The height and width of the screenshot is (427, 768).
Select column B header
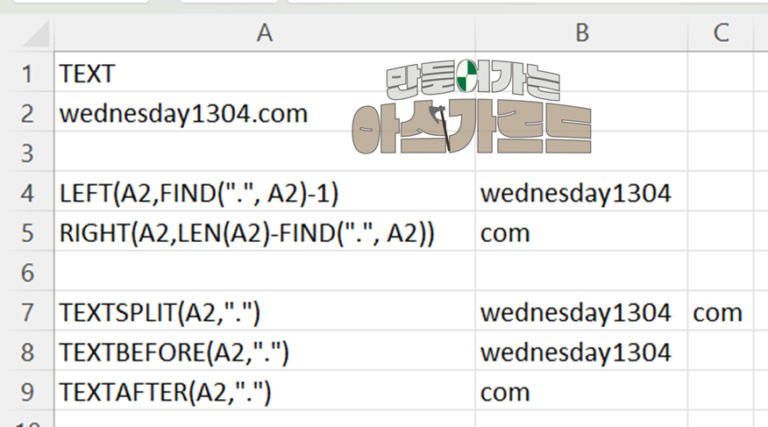(581, 33)
